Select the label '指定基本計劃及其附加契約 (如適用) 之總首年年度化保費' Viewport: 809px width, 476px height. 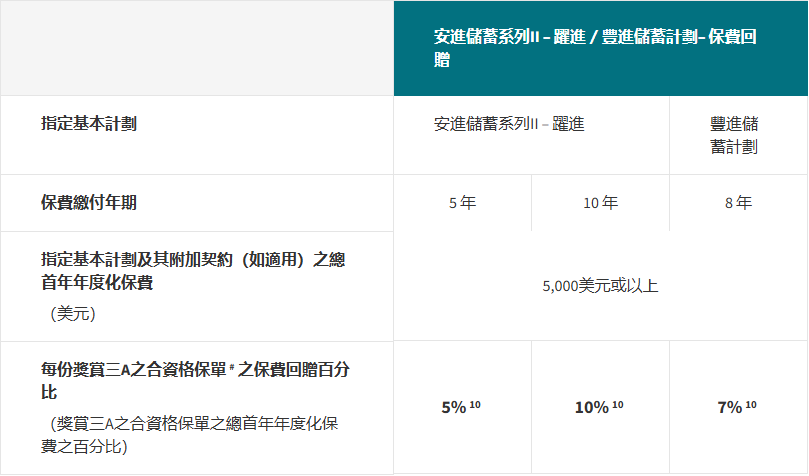(193, 271)
